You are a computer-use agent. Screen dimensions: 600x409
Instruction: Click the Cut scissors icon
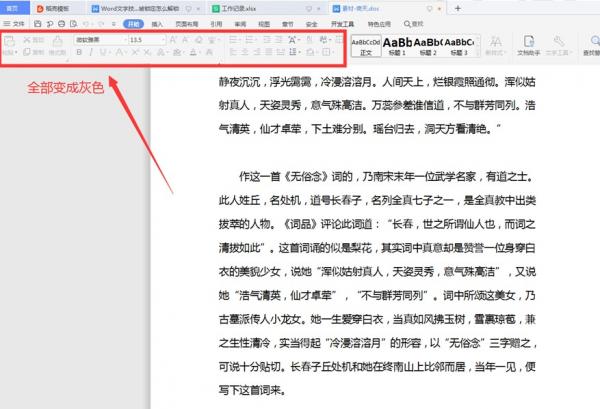coord(26,40)
